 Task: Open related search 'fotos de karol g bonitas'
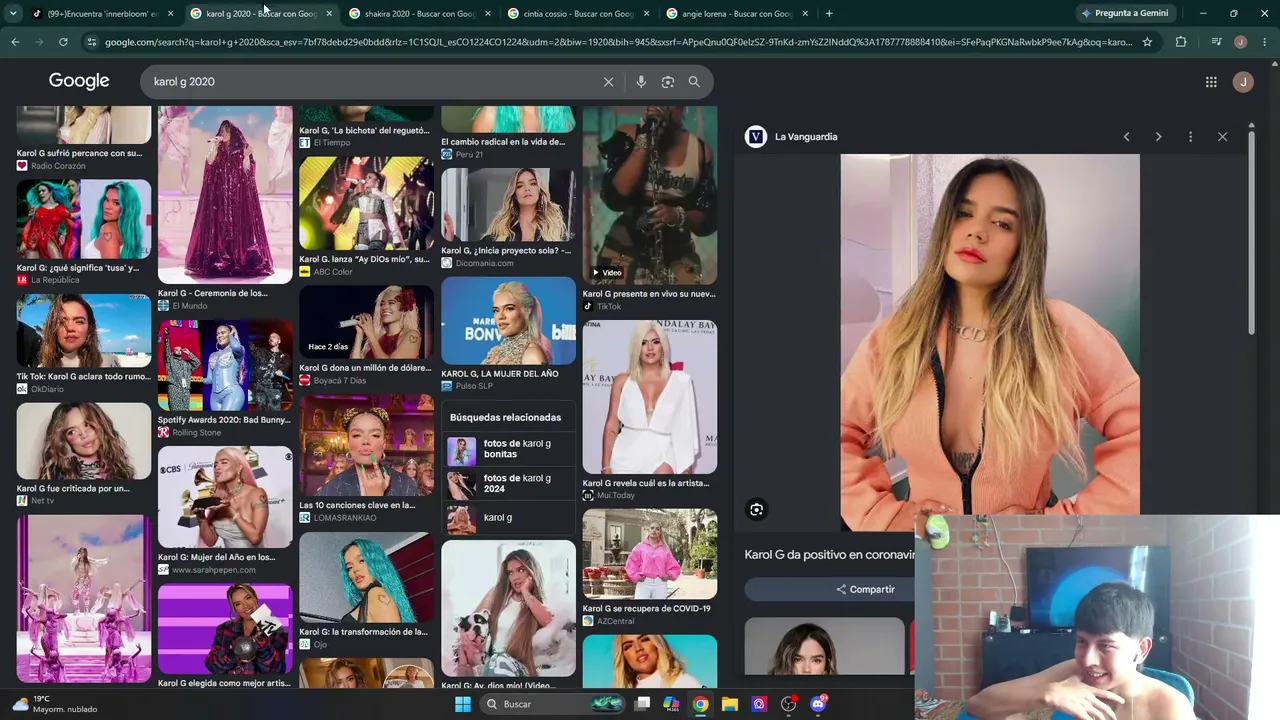click(508, 450)
